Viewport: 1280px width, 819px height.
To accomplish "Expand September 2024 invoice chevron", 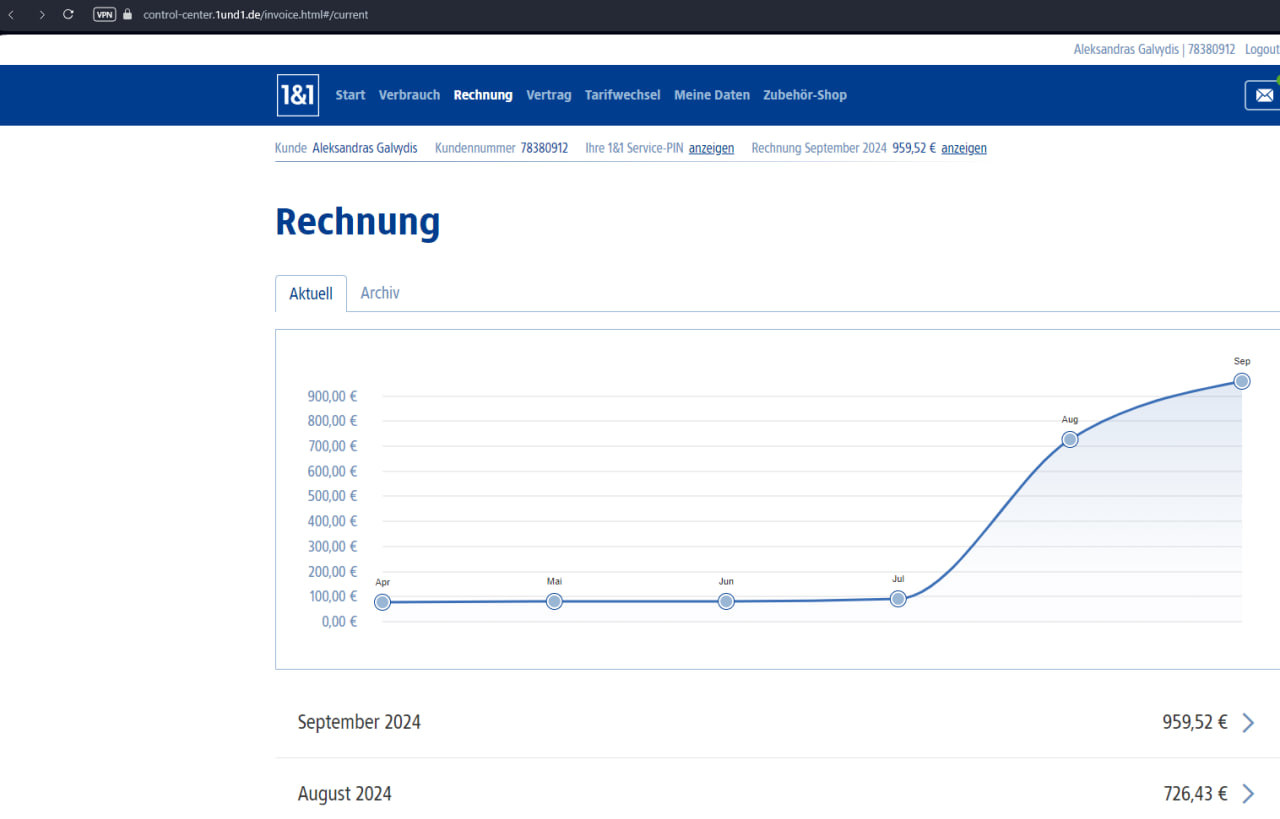I will [x=1248, y=723].
